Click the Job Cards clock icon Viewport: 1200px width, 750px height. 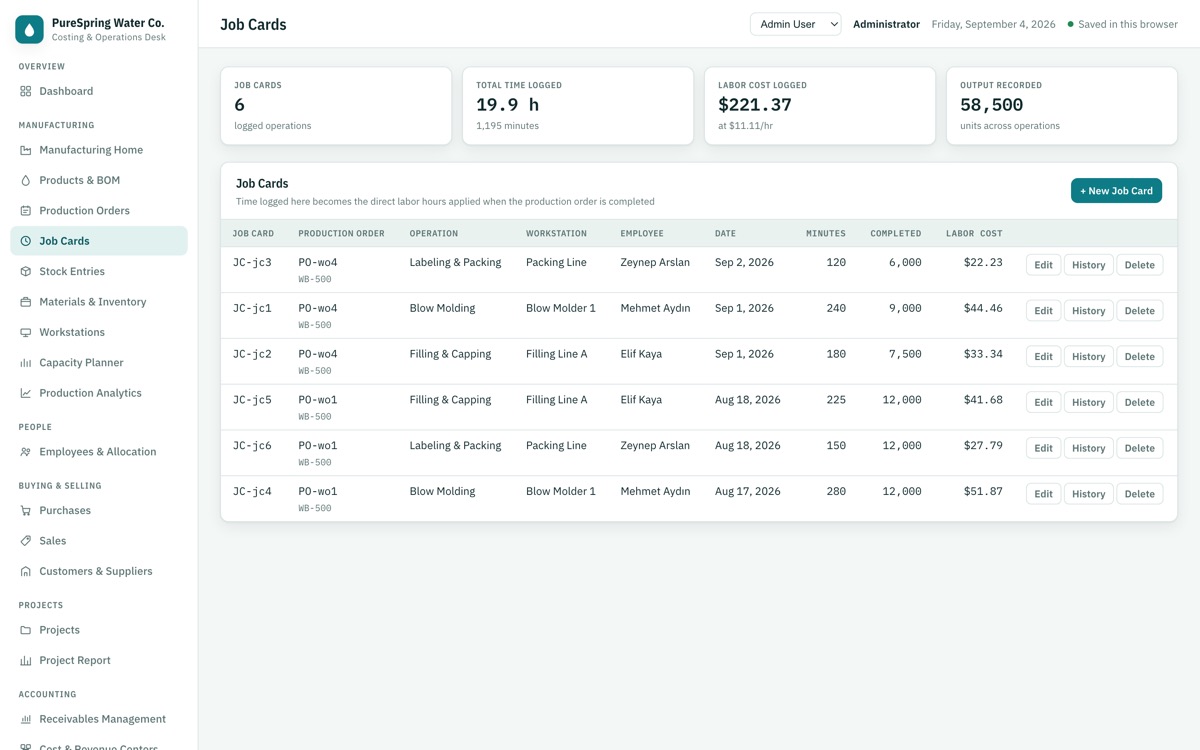click(x=26, y=241)
